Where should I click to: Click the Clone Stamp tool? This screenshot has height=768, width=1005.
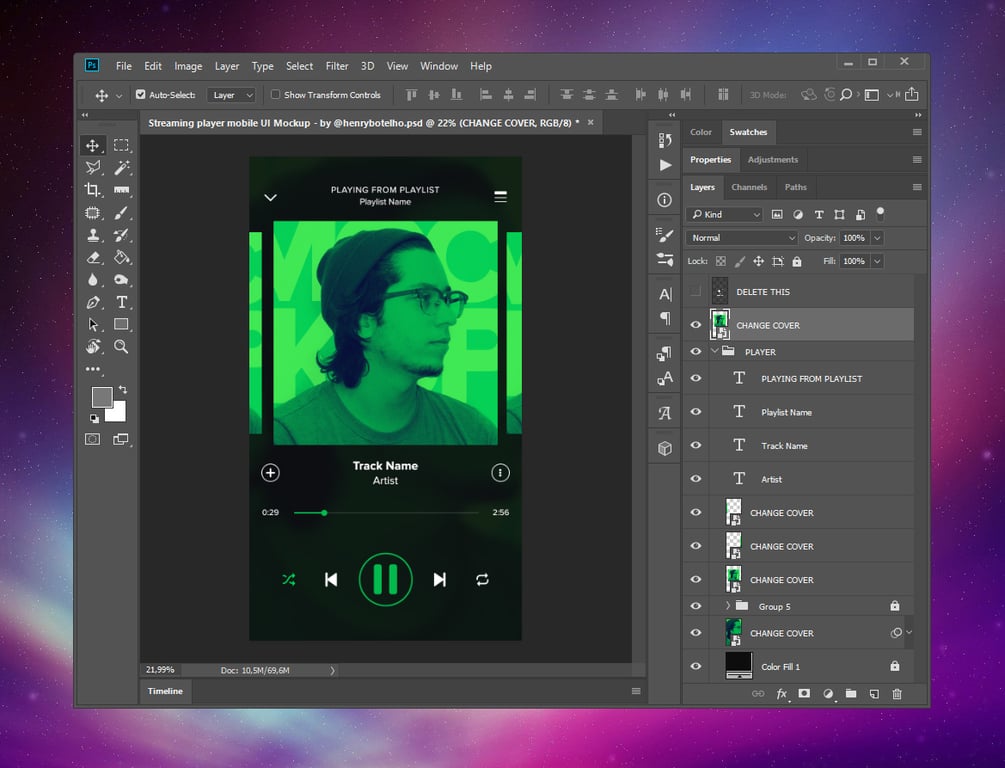click(x=93, y=236)
